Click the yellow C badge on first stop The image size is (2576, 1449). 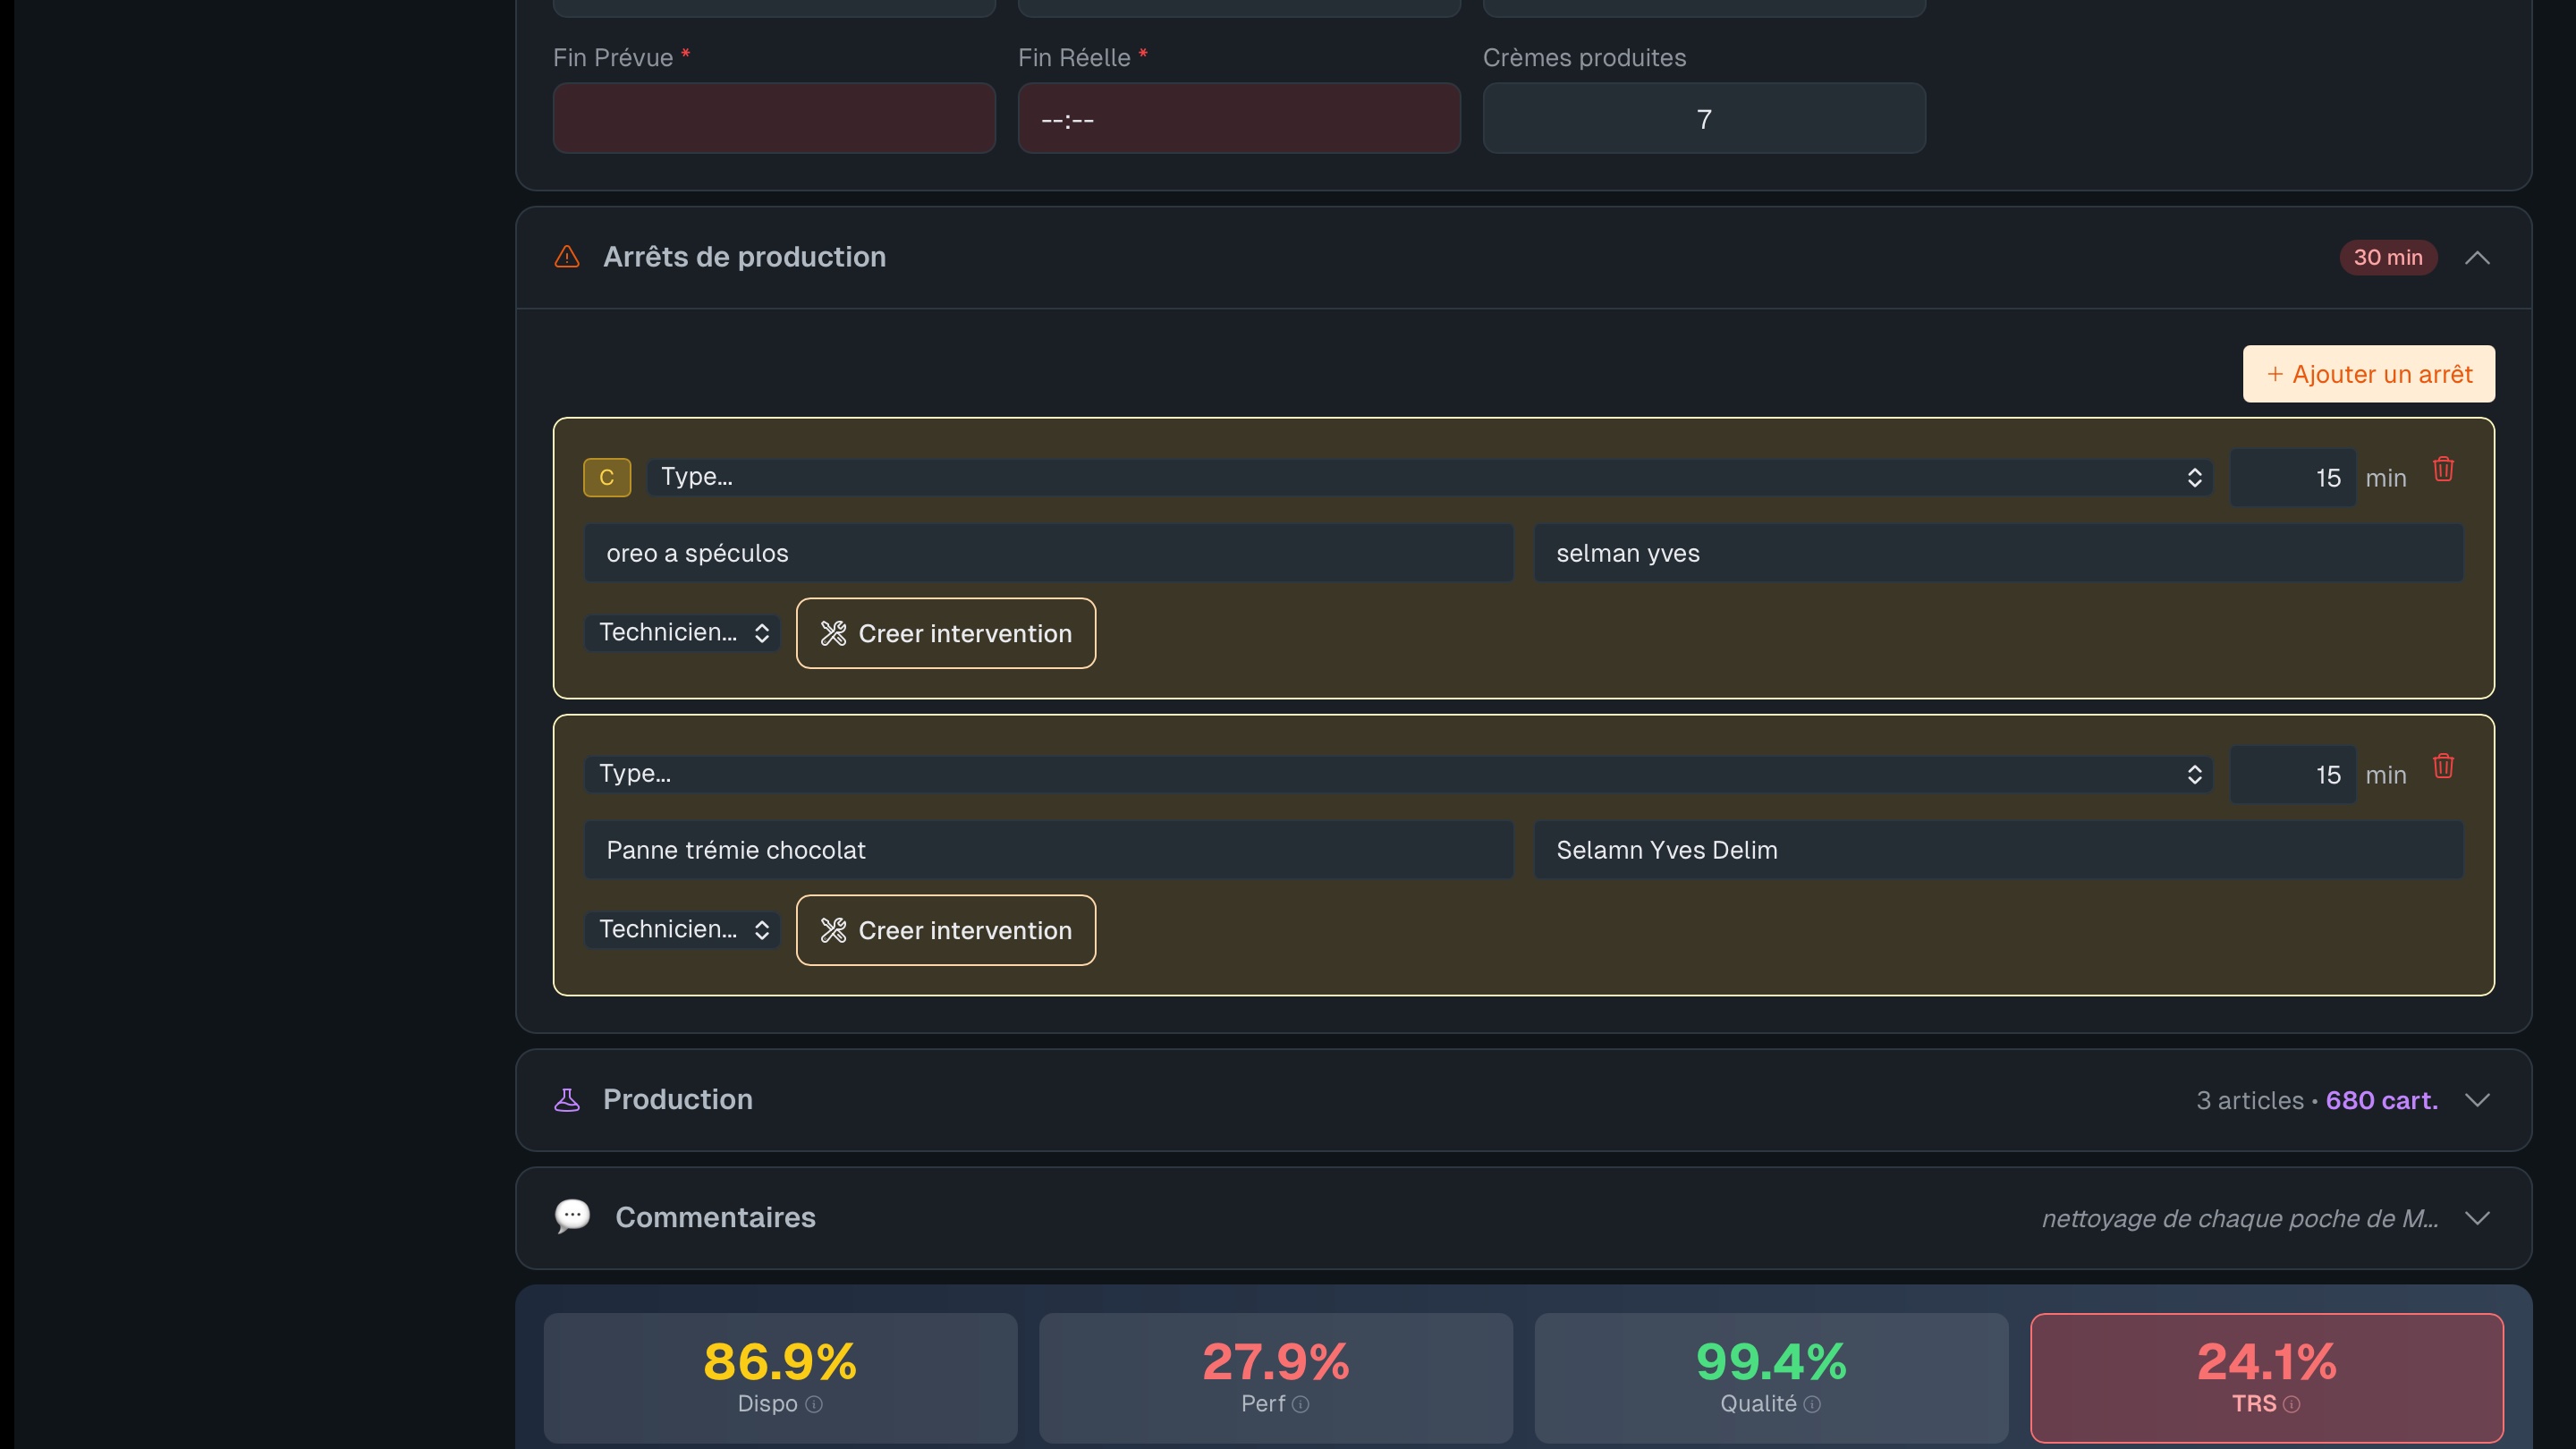(x=607, y=477)
